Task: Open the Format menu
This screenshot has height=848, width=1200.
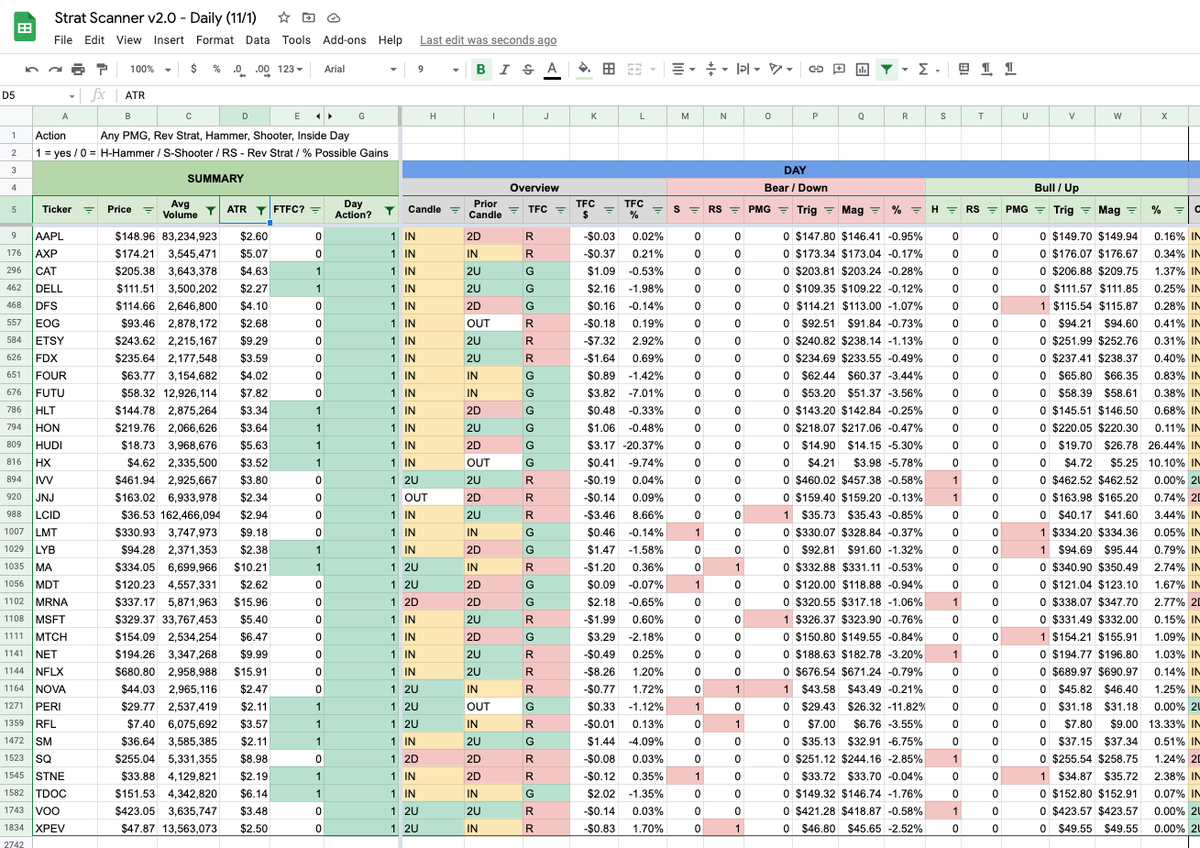Action: 215,40
